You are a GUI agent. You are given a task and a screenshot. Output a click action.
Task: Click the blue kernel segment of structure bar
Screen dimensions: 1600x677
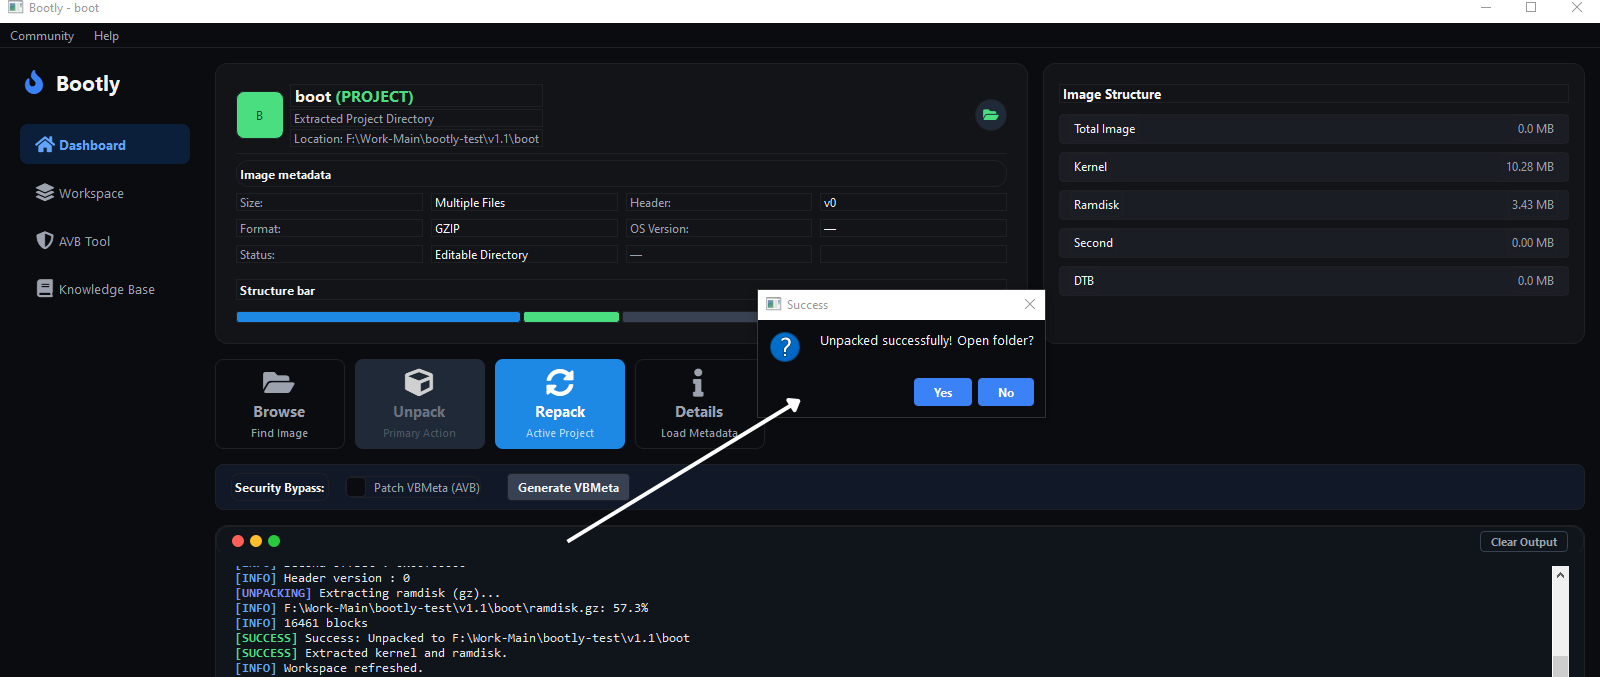(x=378, y=317)
